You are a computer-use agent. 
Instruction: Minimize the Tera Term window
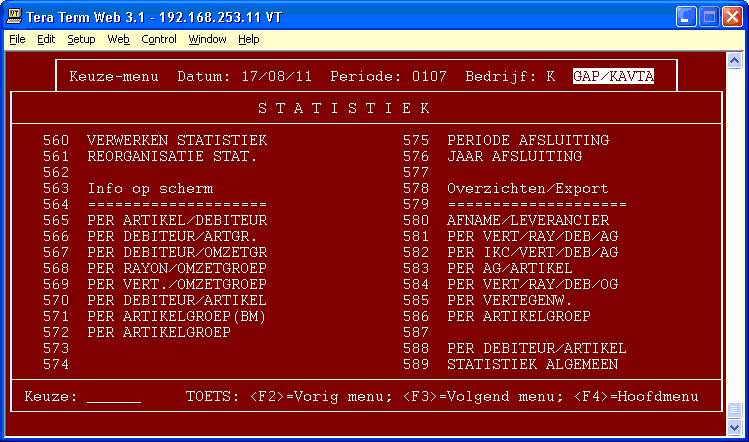[684, 16]
